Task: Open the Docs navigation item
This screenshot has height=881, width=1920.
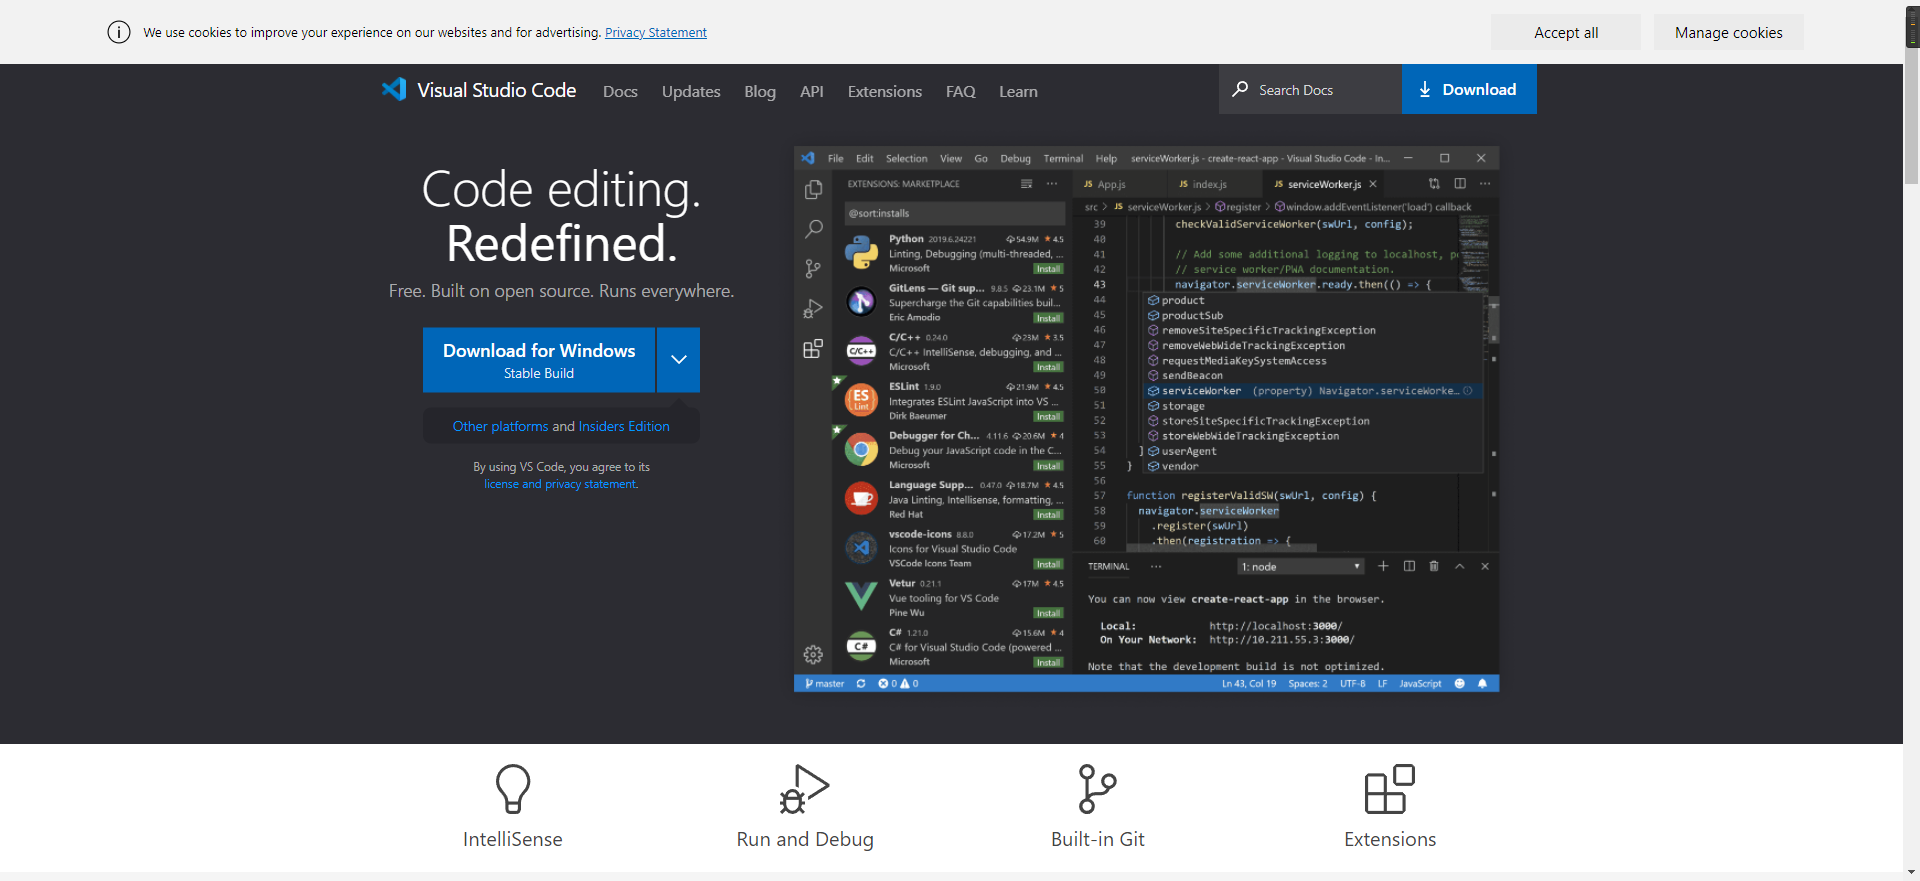Action: (620, 91)
